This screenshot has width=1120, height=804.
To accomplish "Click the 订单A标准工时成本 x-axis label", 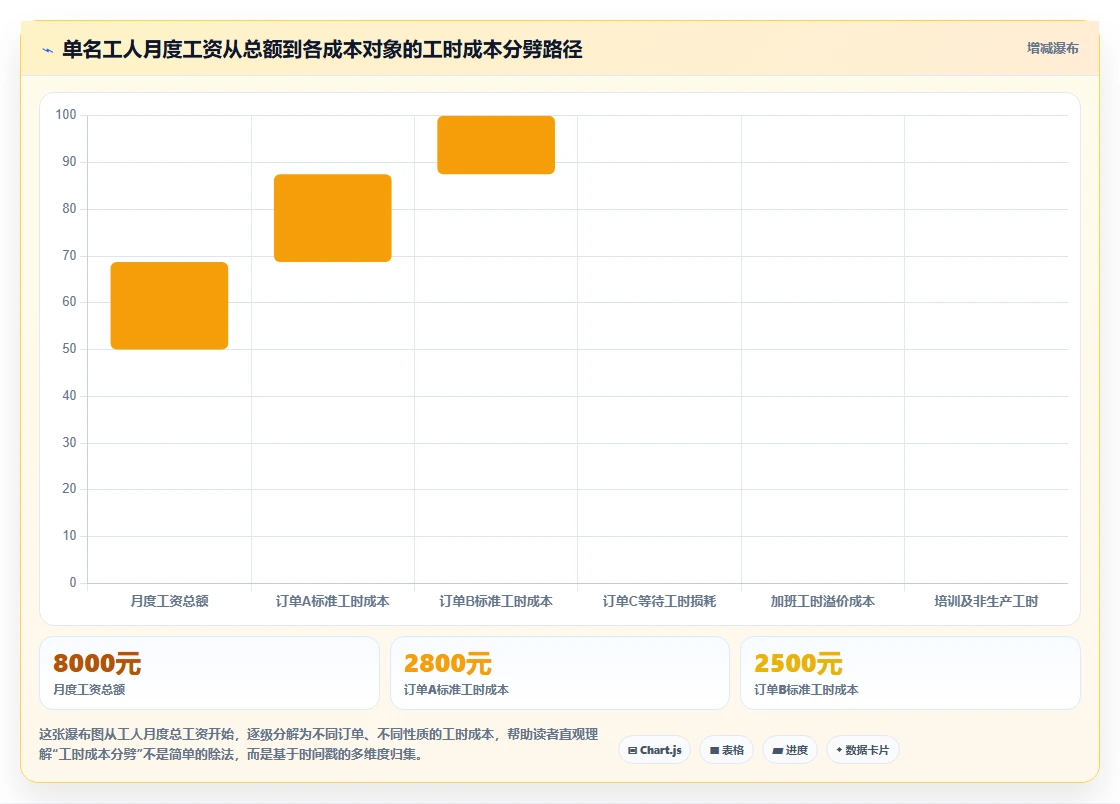I will tap(333, 601).
